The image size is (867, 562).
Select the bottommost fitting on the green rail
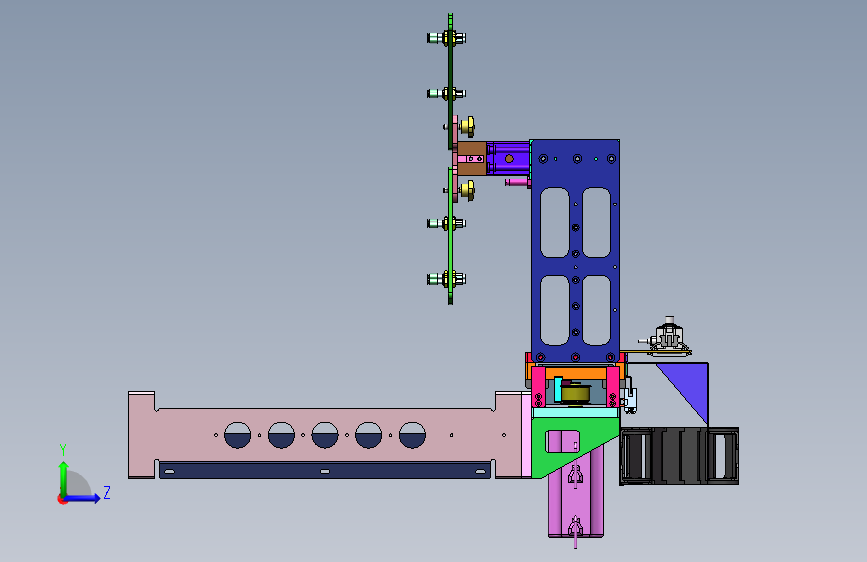pyautogui.click(x=446, y=279)
